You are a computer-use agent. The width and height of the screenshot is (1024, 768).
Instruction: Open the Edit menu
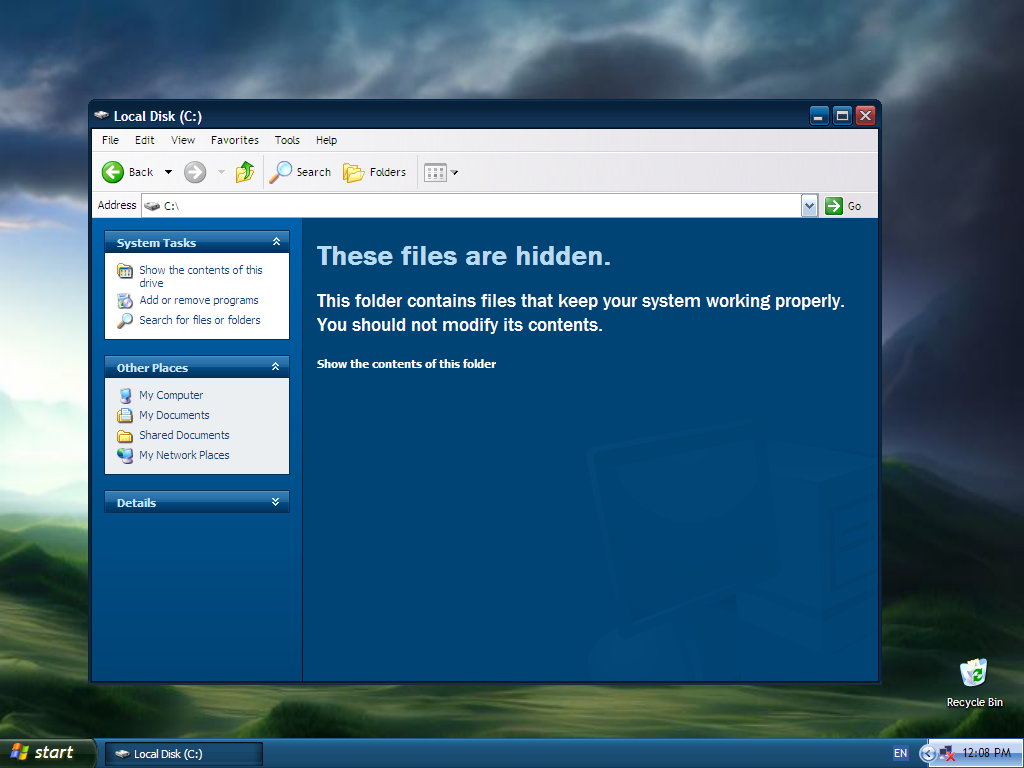(144, 140)
